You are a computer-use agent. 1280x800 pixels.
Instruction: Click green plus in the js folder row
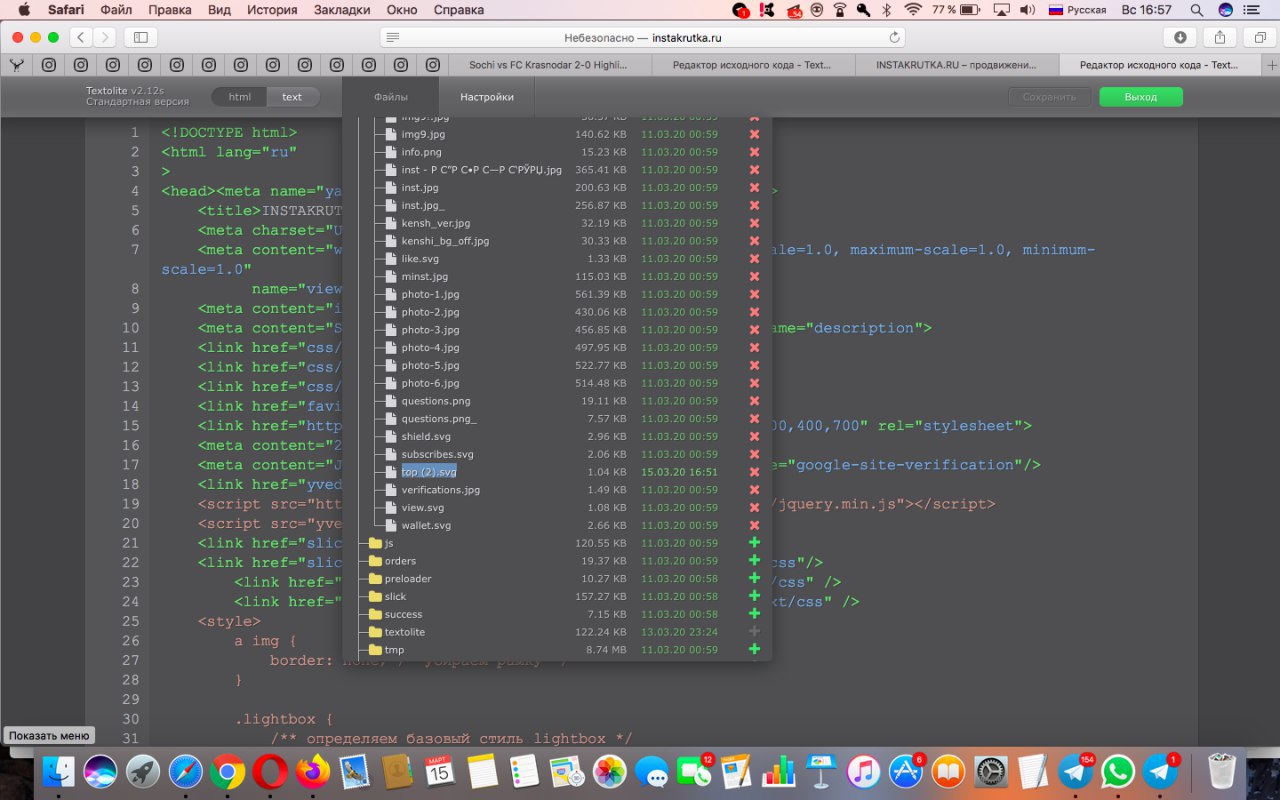(754, 543)
